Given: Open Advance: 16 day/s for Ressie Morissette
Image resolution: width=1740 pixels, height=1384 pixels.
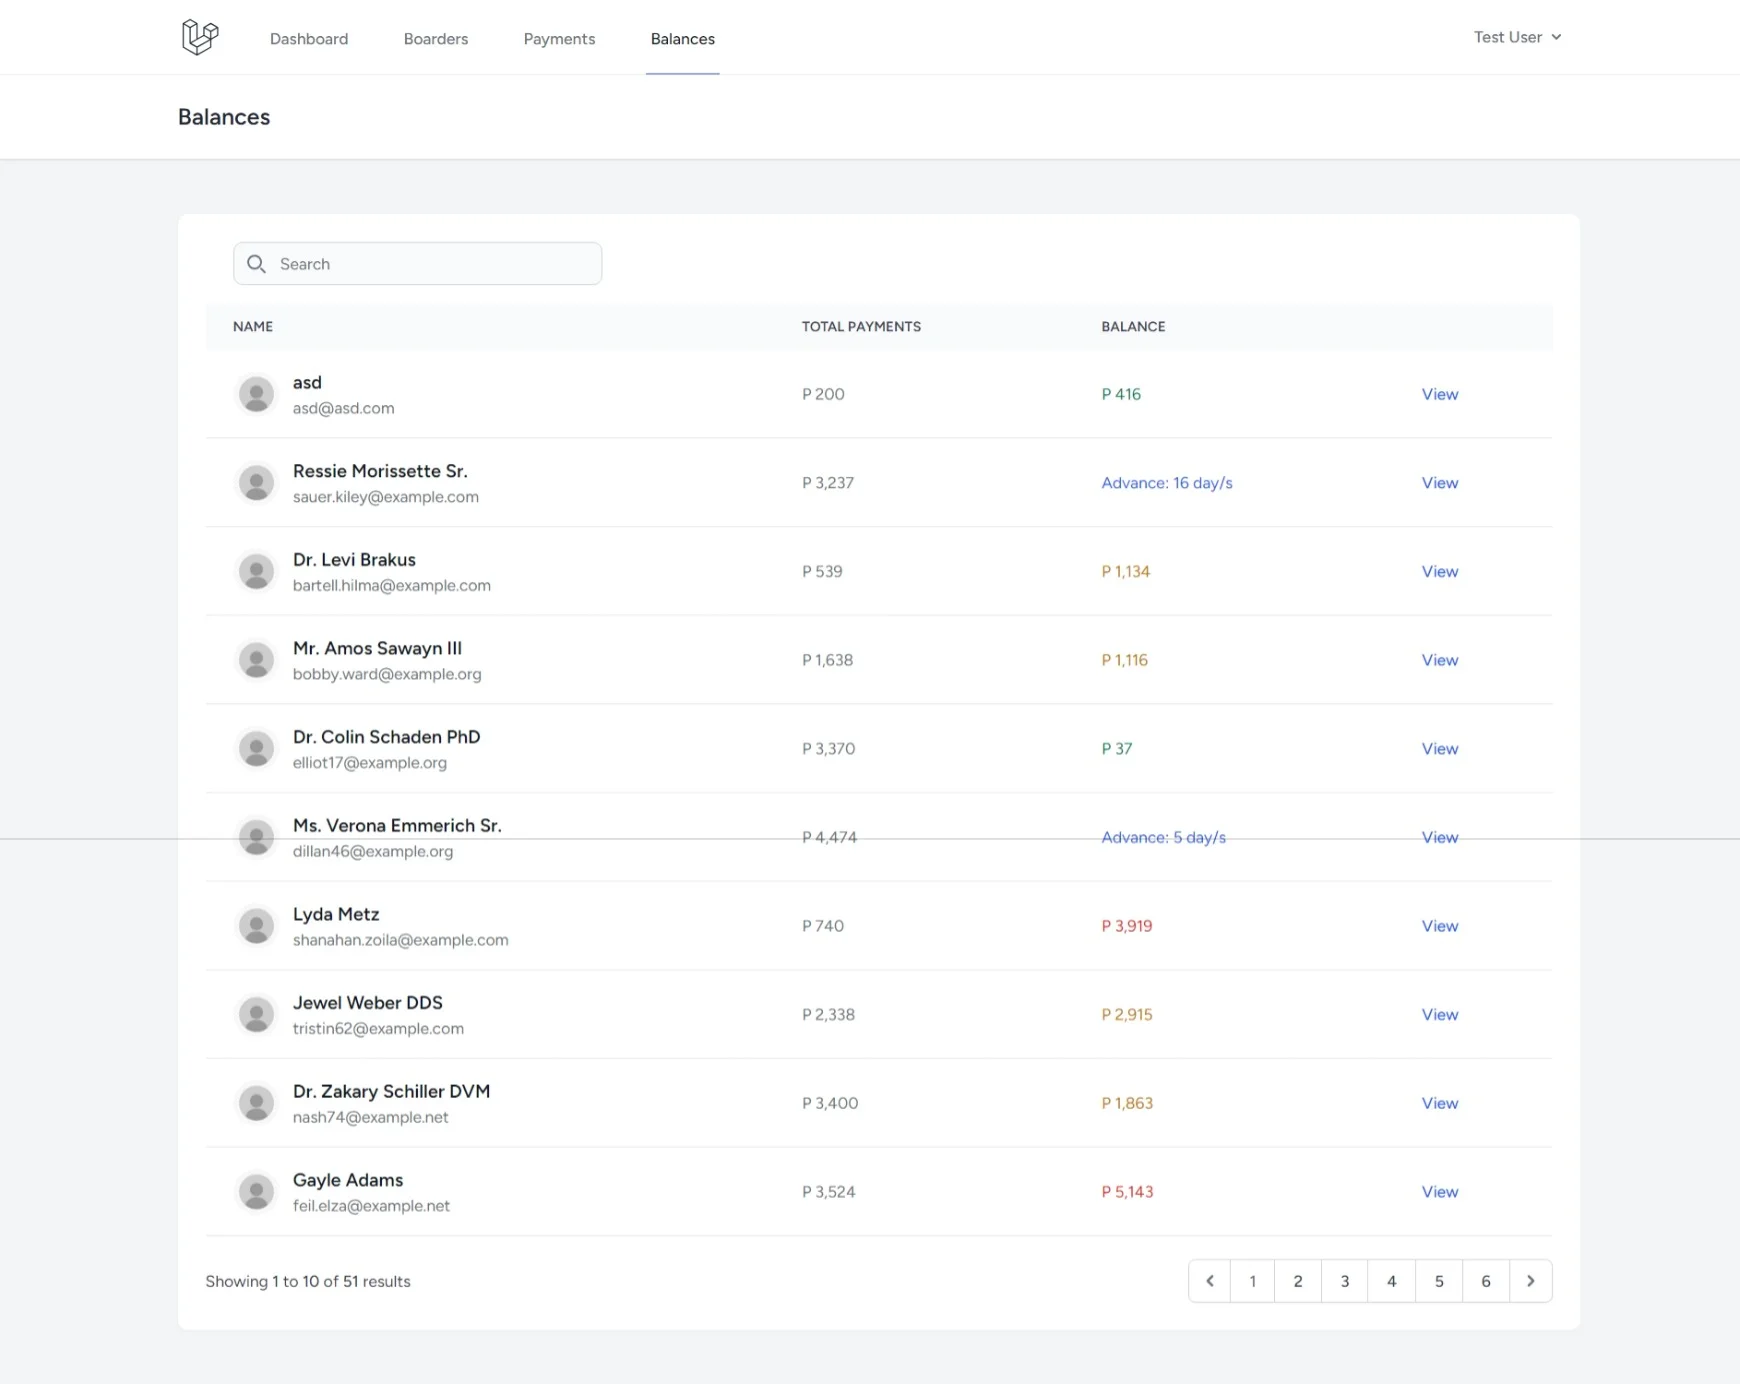Looking at the screenshot, I should [1166, 482].
